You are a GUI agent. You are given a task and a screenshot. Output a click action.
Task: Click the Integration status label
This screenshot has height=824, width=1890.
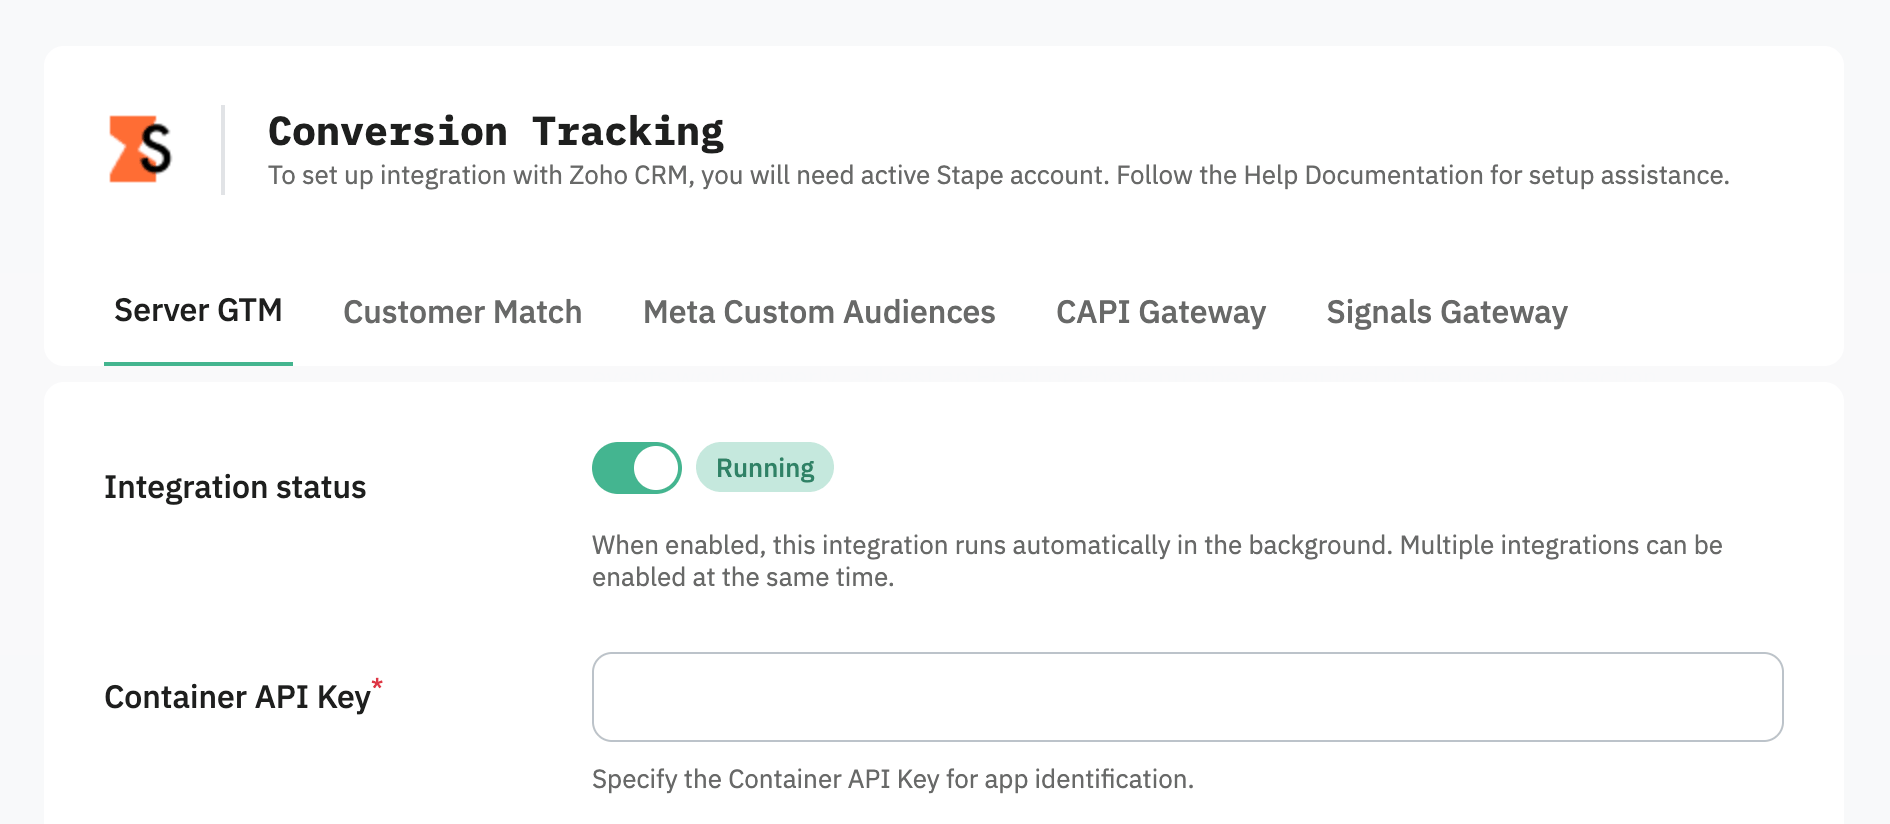(x=235, y=487)
